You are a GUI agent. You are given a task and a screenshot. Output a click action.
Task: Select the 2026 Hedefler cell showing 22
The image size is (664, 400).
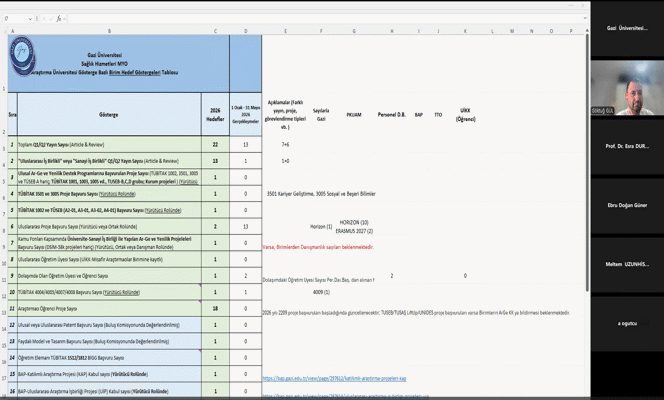tap(215, 144)
